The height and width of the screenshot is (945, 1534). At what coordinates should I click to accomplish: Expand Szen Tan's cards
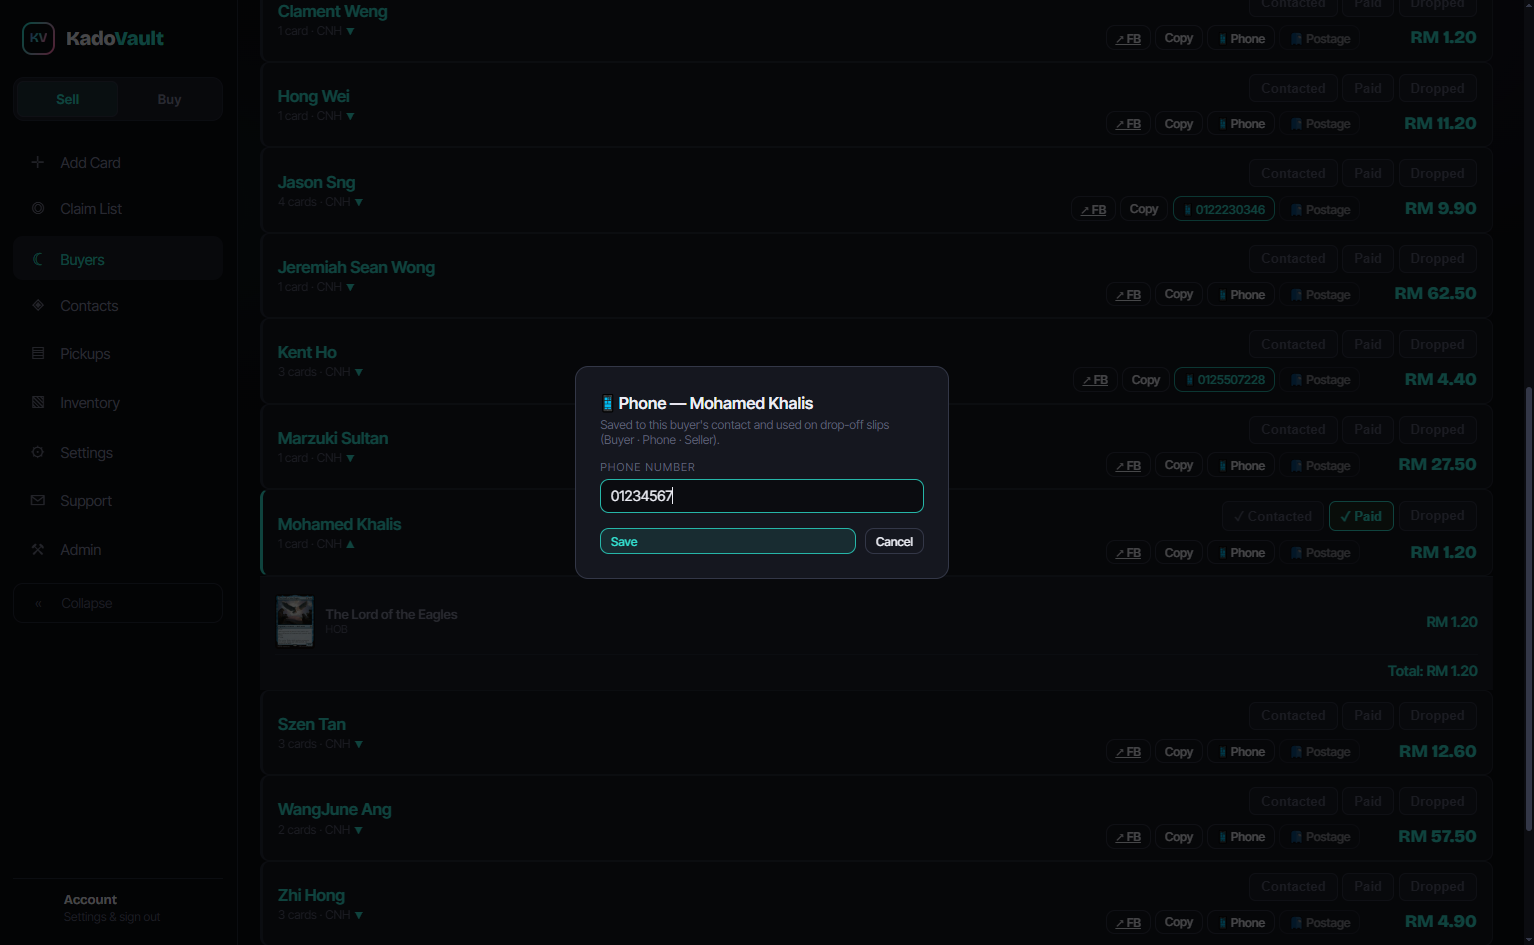[359, 744]
